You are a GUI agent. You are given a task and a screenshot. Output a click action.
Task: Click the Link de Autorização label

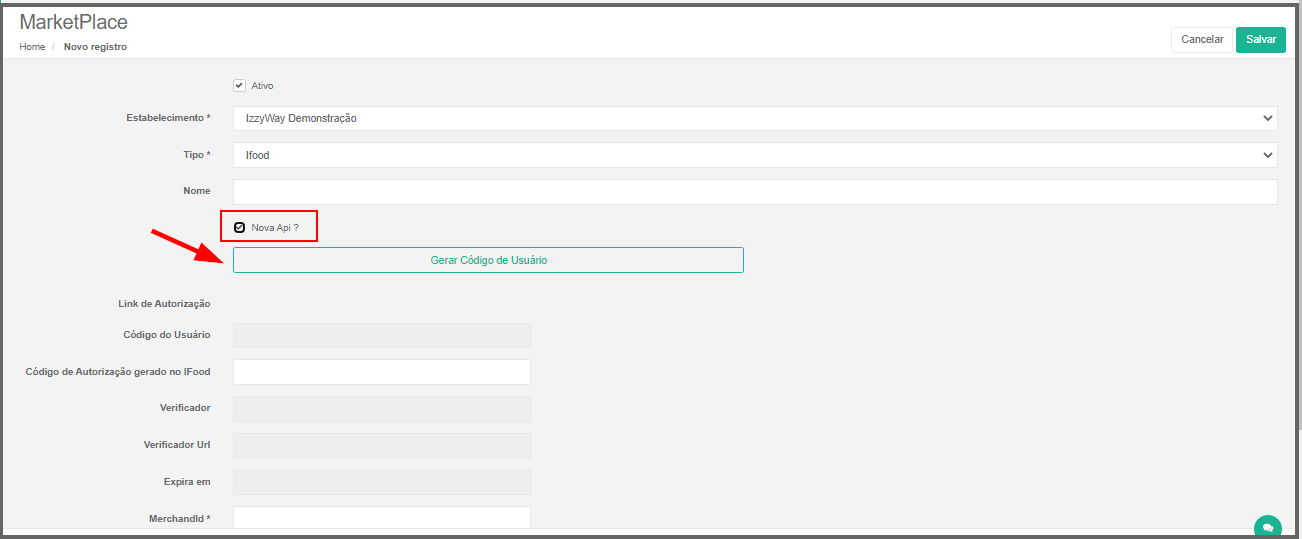click(x=164, y=303)
